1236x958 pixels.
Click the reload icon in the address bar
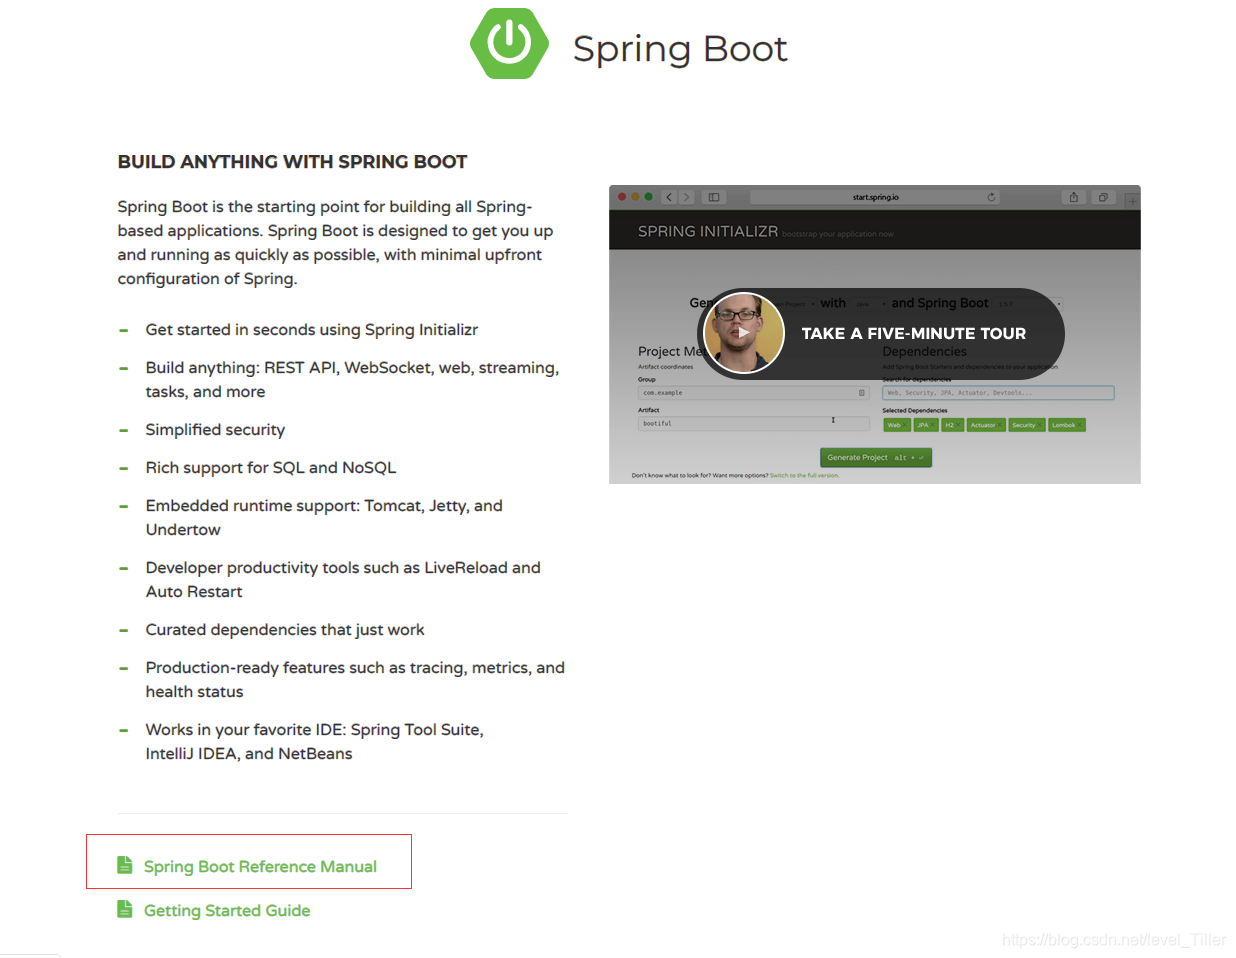click(992, 197)
